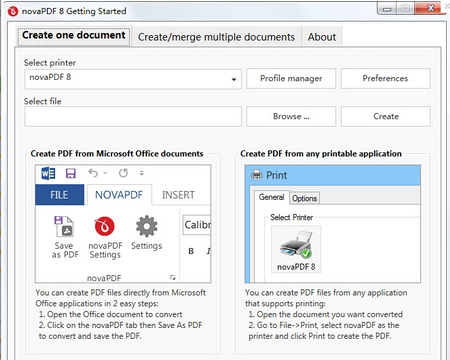The image size is (450, 360).
Task: Click the undo arrow in Office preview
Action: point(93,173)
